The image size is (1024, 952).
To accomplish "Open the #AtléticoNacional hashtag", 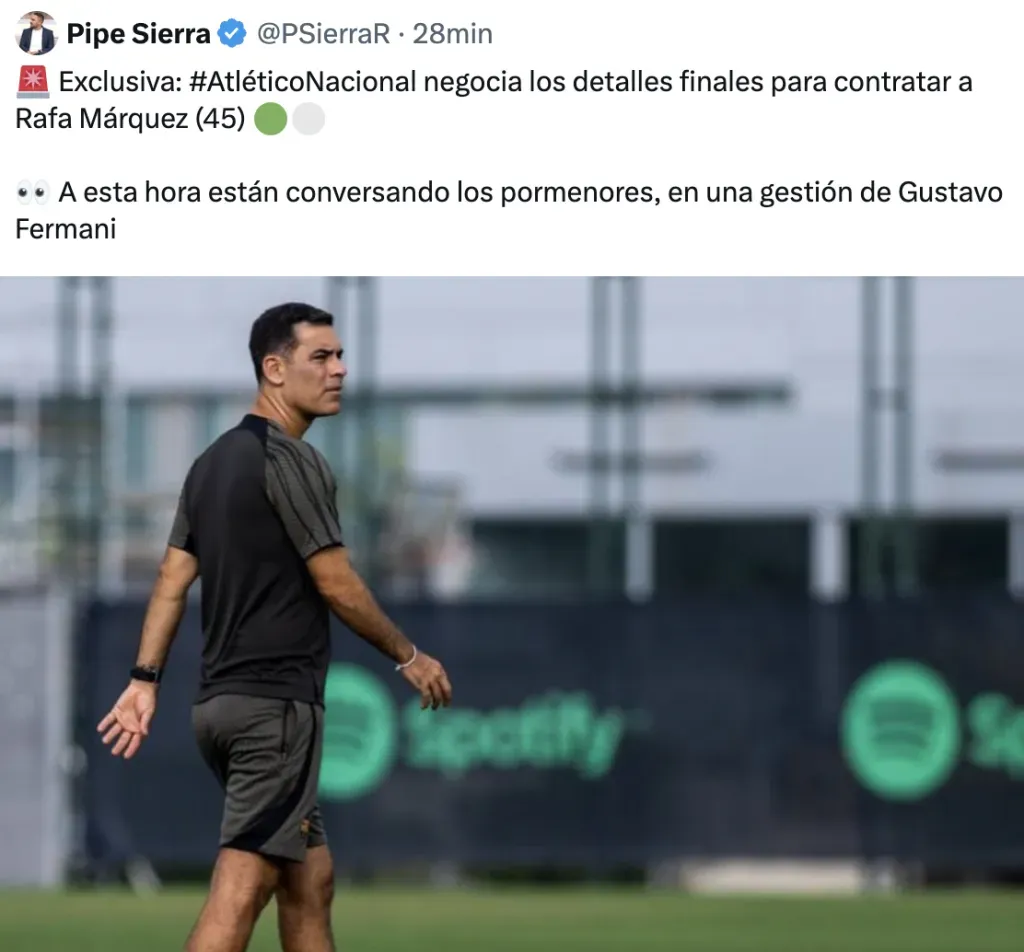I will coord(303,82).
